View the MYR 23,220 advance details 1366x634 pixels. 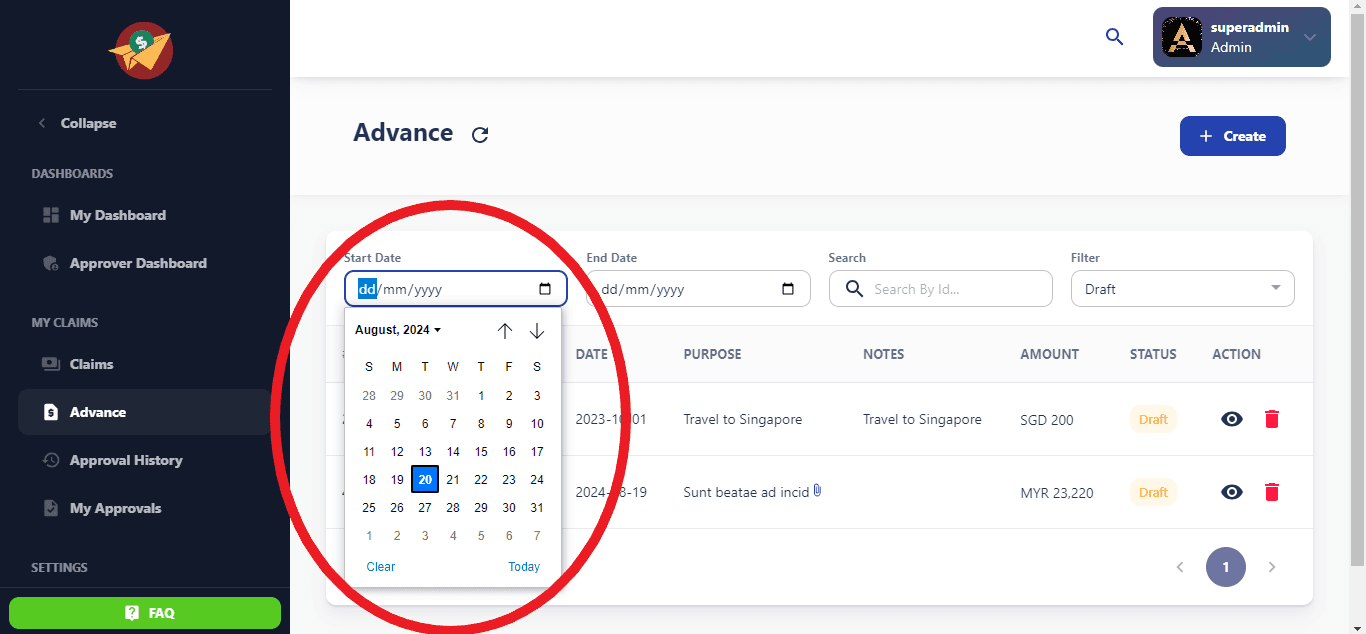point(1231,492)
